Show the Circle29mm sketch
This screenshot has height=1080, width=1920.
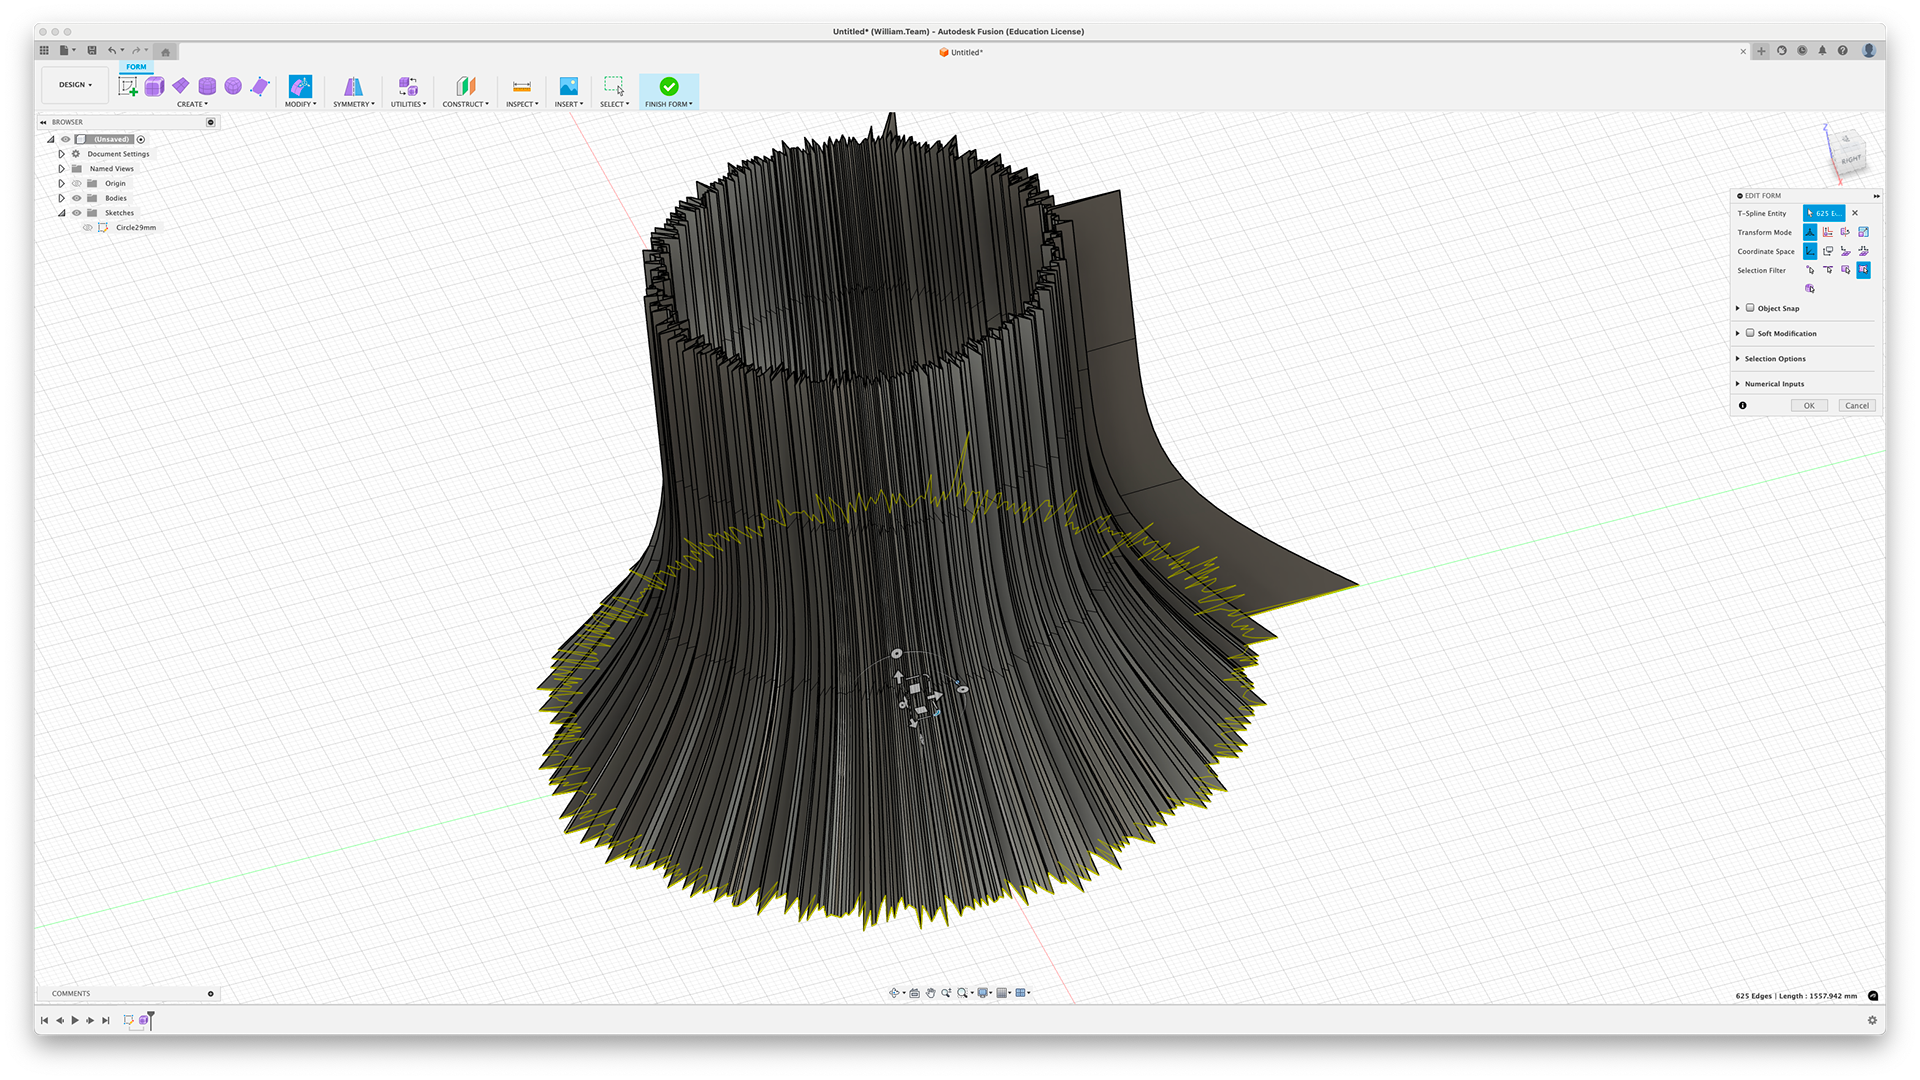tap(87, 228)
